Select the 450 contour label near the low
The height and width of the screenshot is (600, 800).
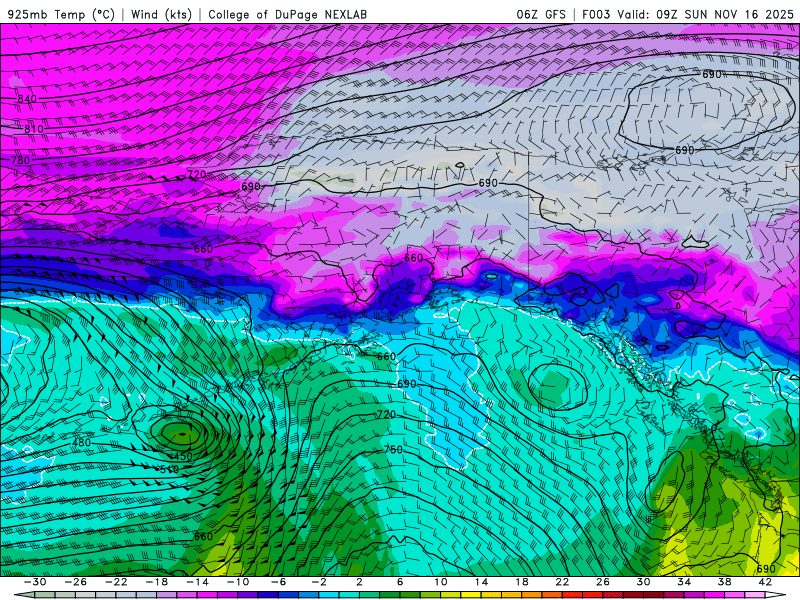(183, 456)
